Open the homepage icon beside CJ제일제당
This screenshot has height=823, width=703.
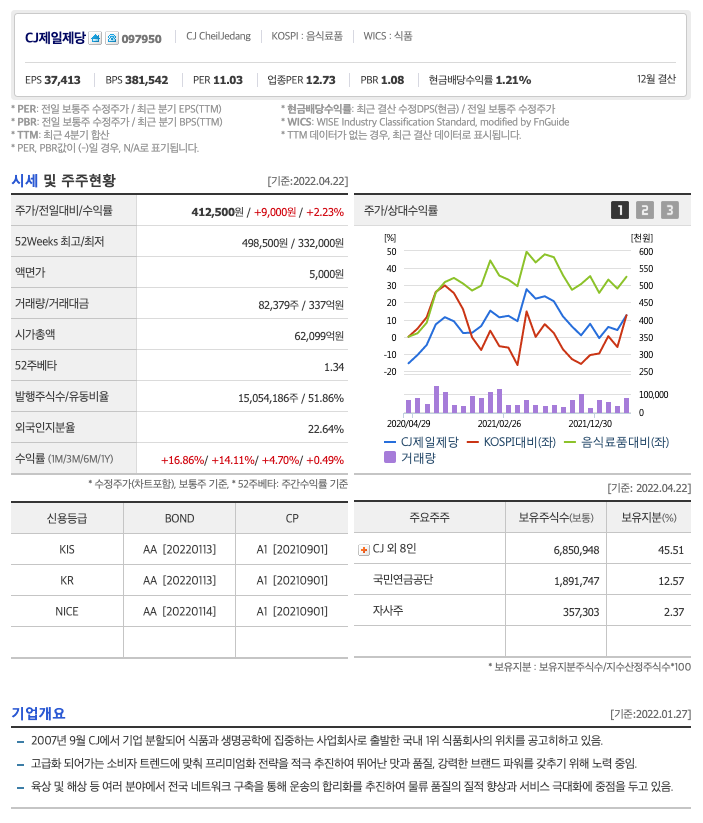tap(95, 38)
